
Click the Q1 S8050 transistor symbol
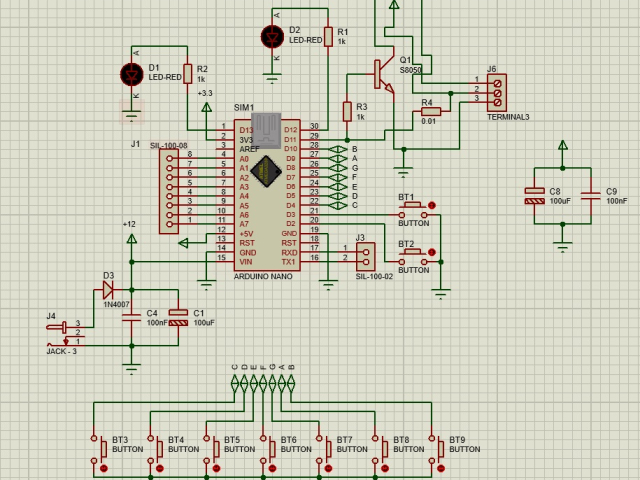click(384, 75)
